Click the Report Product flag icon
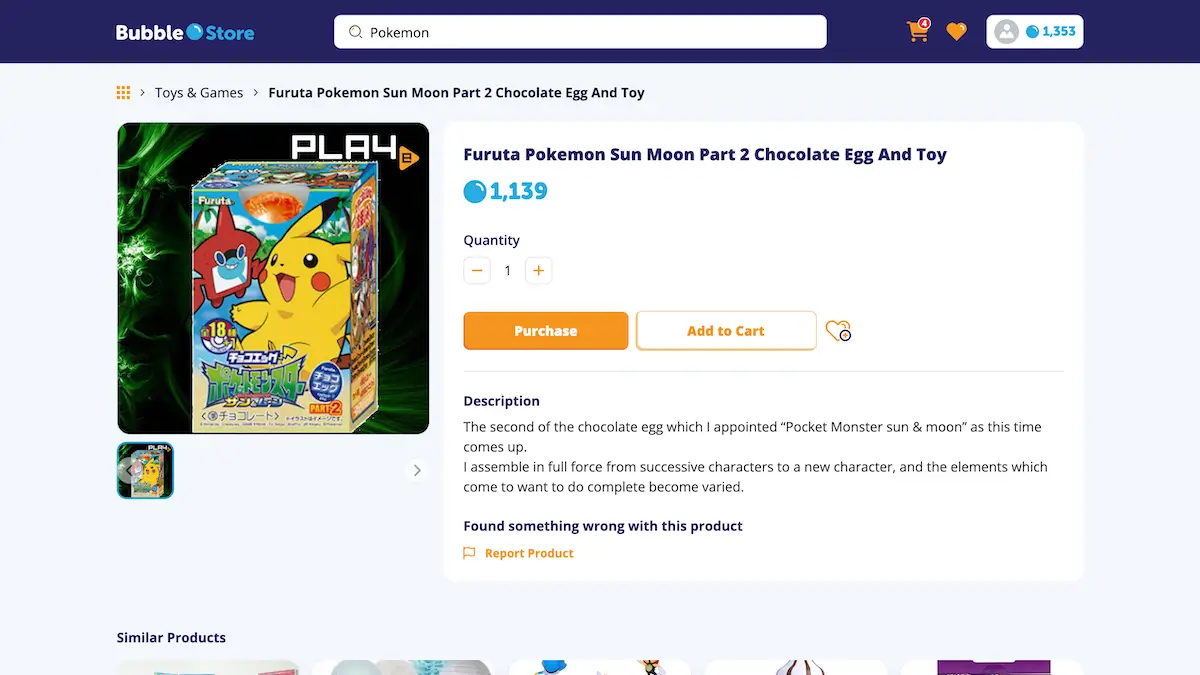The image size is (1200, 675). click(469, 553)
